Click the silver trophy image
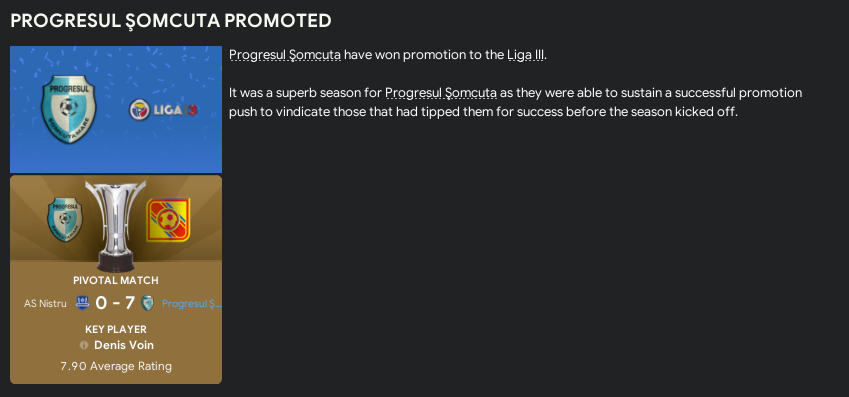849x397 pixels. point(116,226)
